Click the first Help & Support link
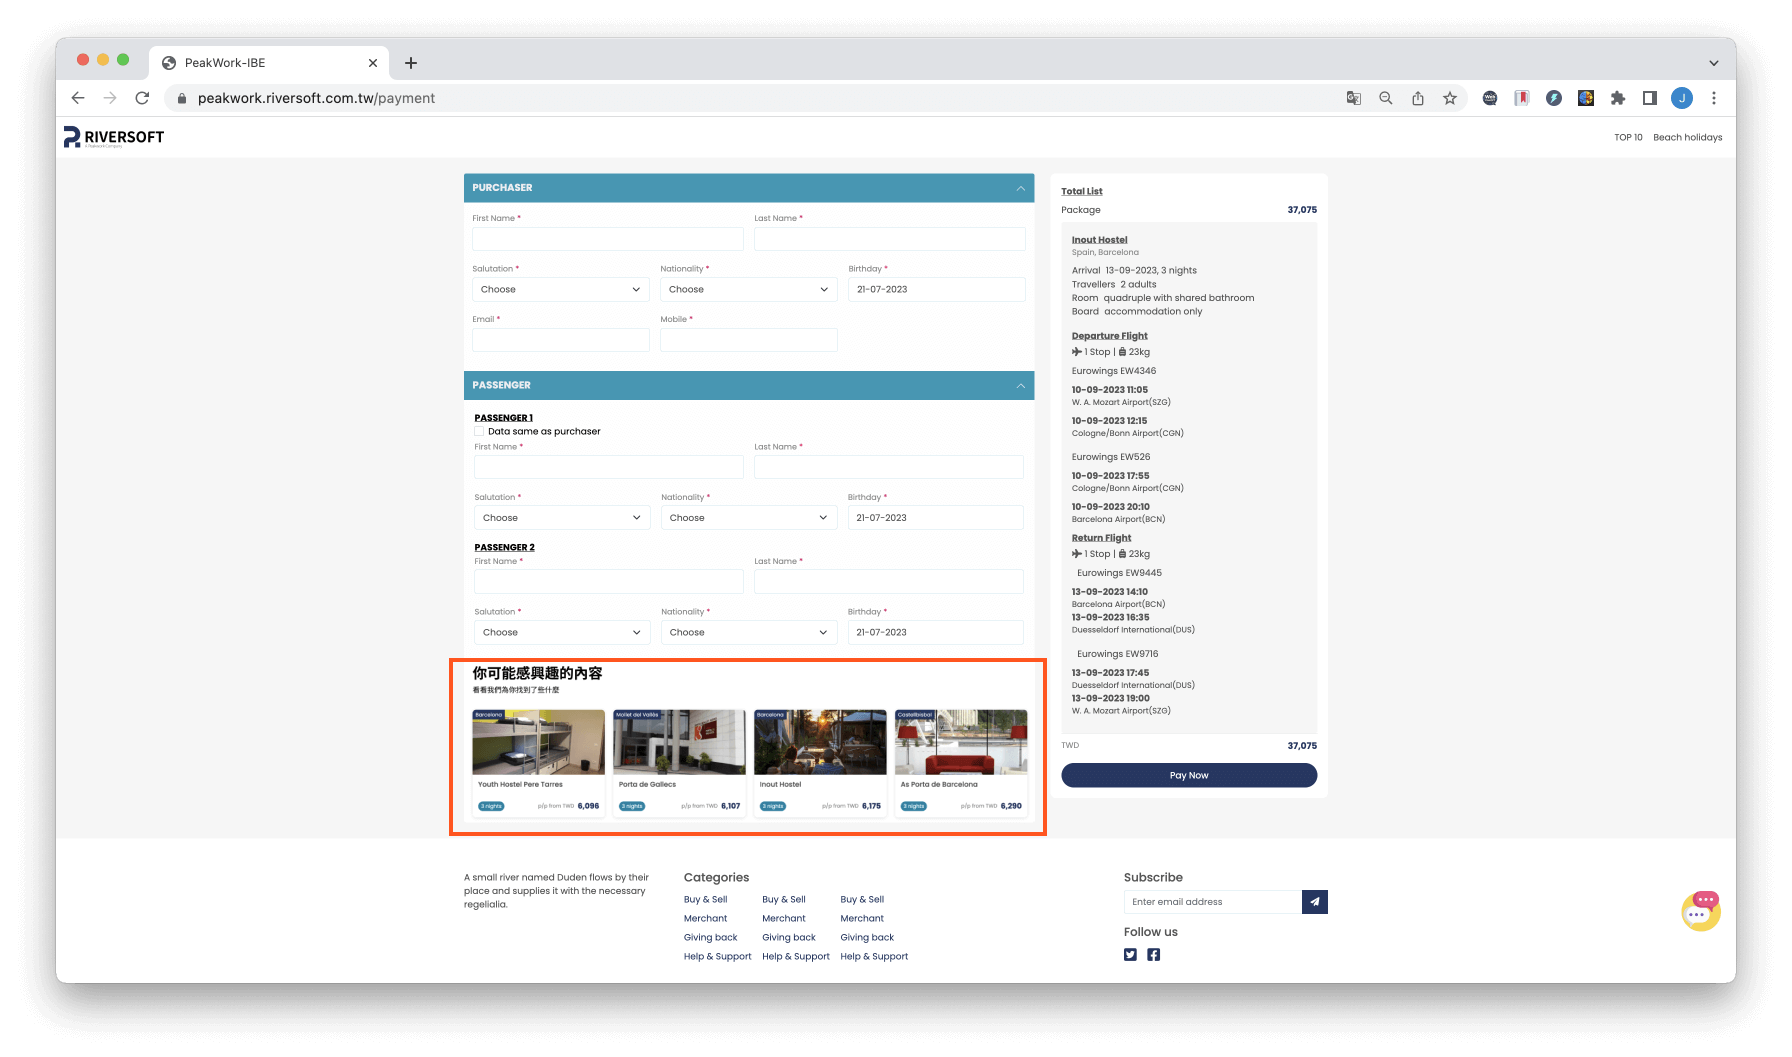 tap(717, 957)
